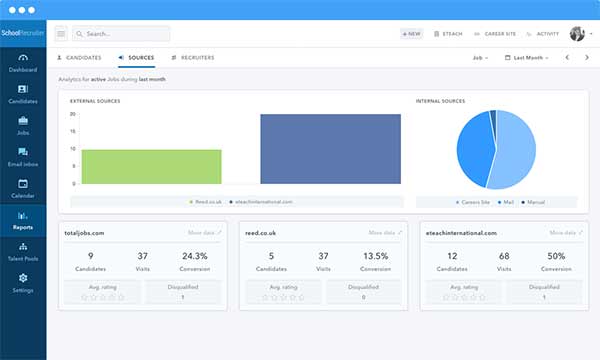The image size is (600, 360).
Task: Toggle reed.co.uk legend item in chart
Action: click(x=205, y=202)
